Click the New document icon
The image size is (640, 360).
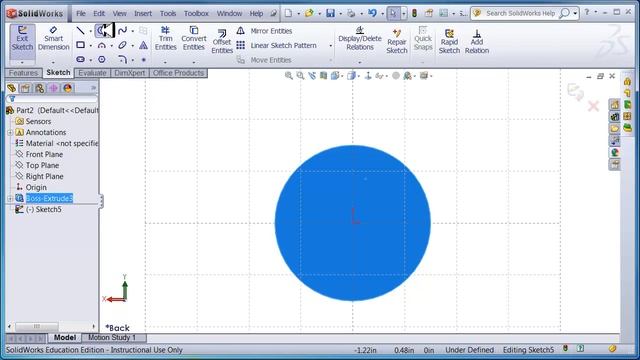288,13
